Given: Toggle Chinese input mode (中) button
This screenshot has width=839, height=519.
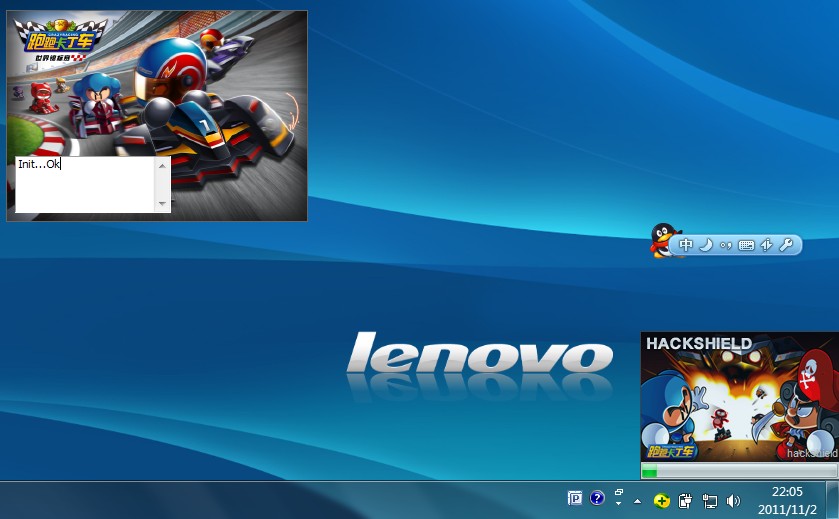Looking at the screenshot, I should 685,245.
